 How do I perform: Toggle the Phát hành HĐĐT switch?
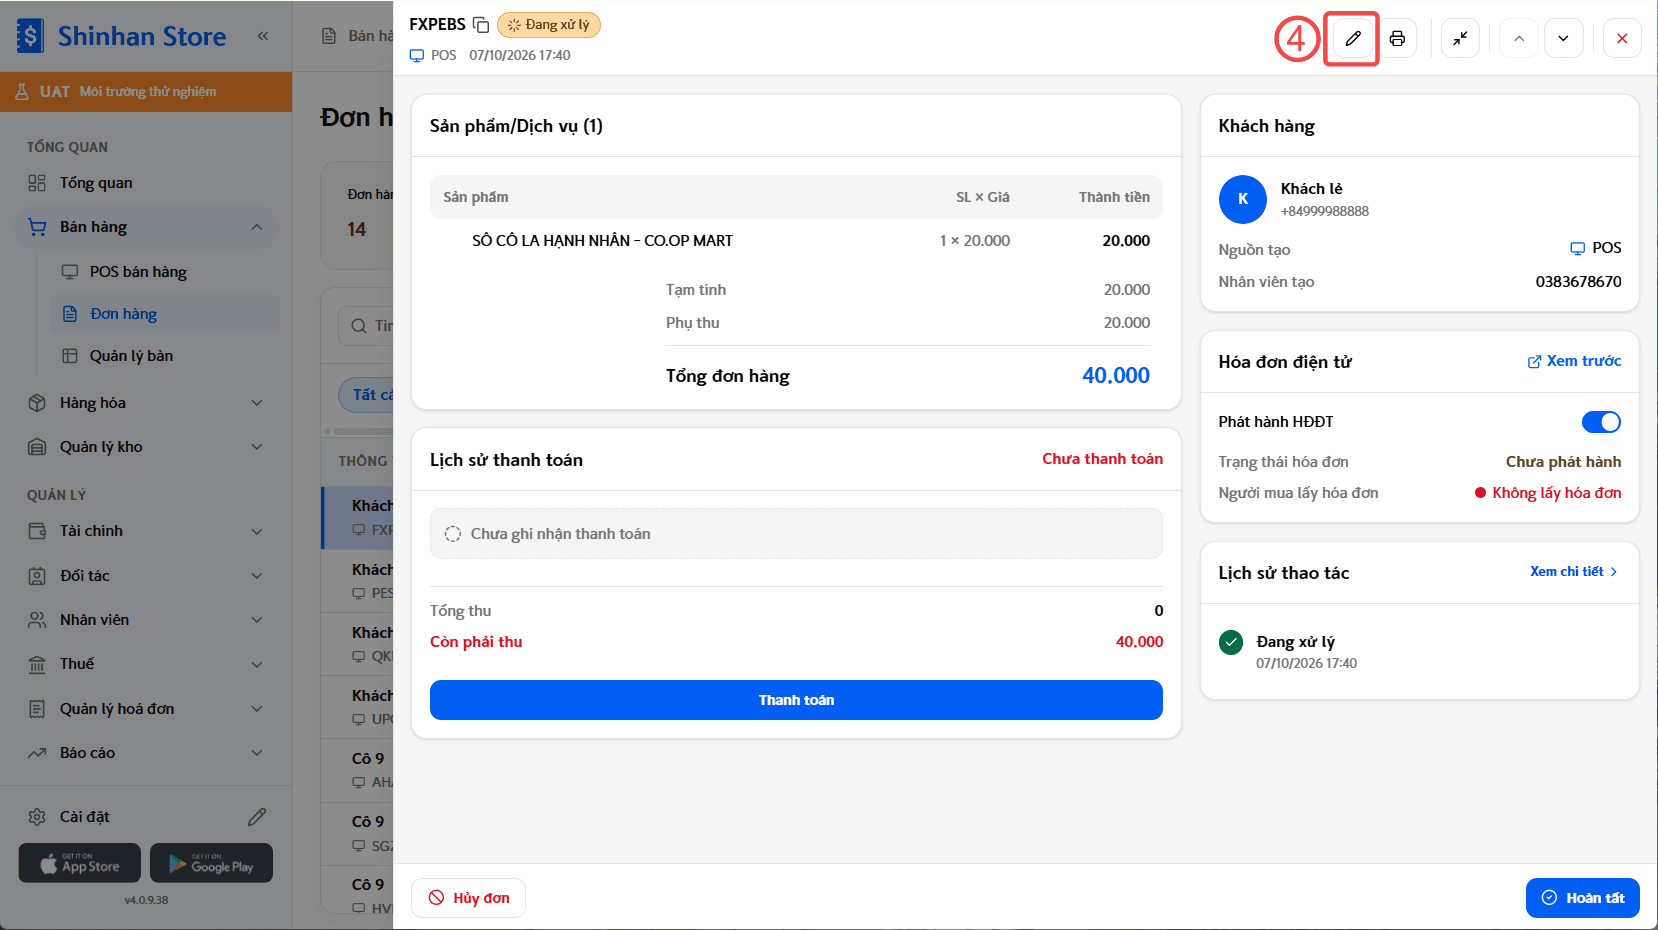click(1601, 422)
